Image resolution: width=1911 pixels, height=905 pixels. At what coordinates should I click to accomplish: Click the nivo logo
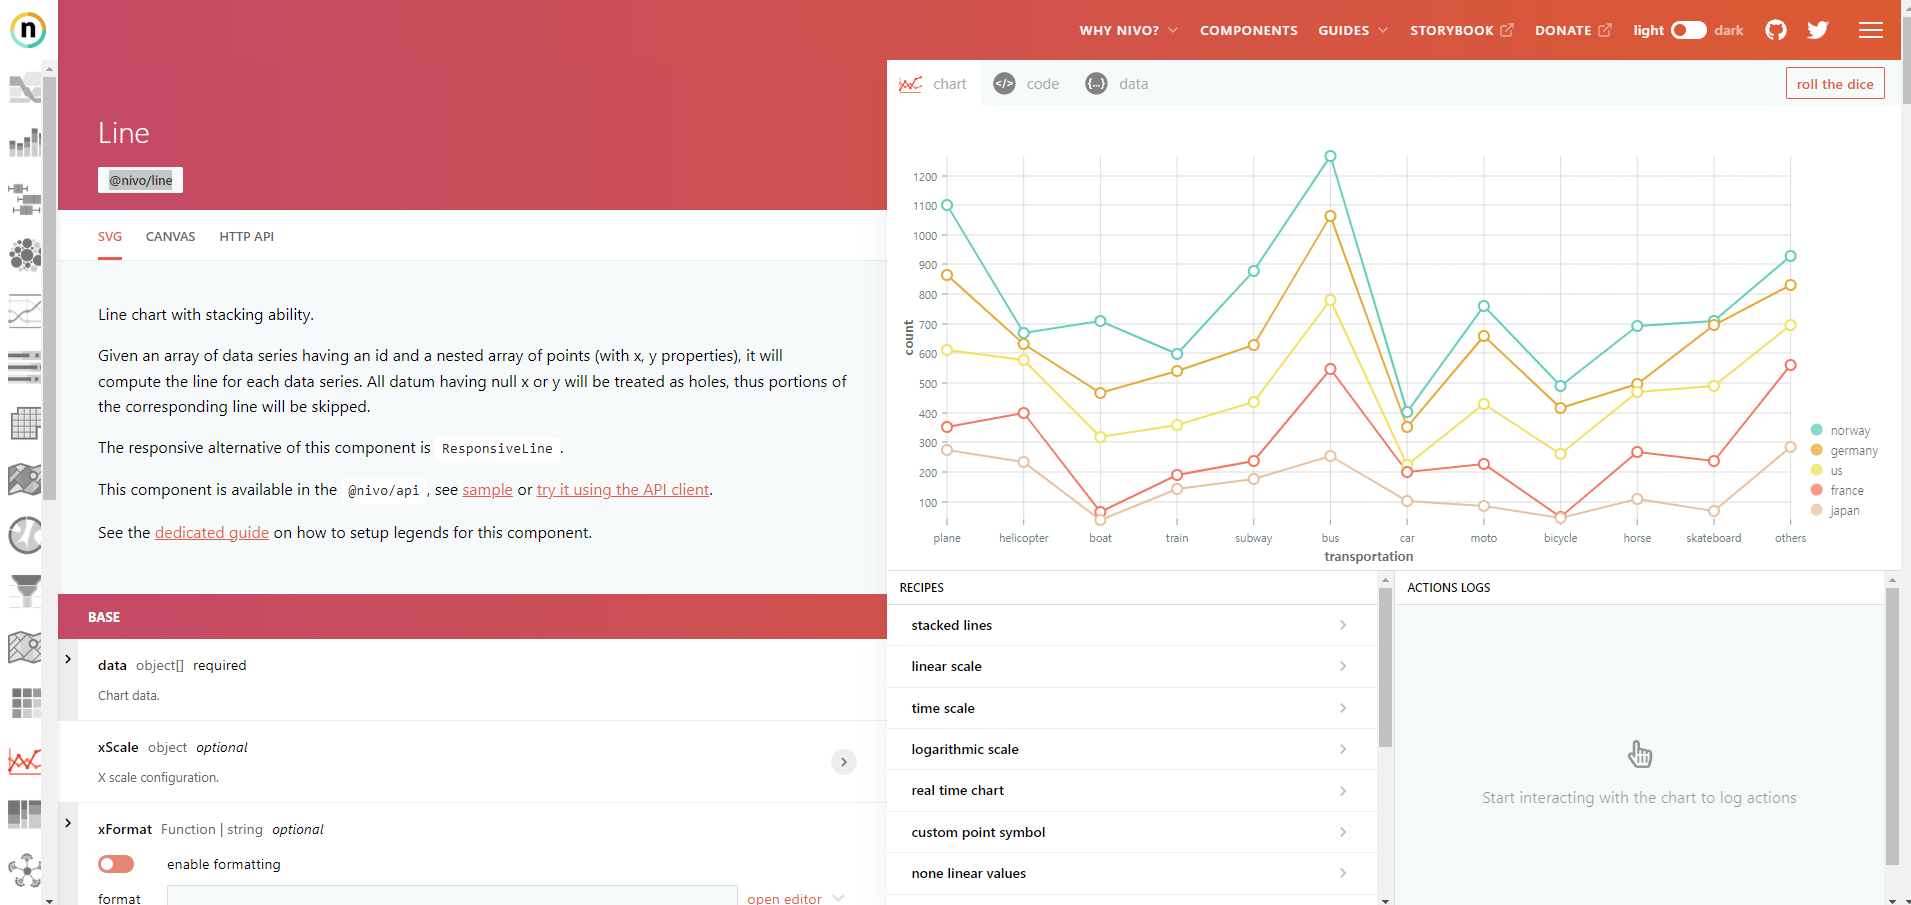[28, 30]
